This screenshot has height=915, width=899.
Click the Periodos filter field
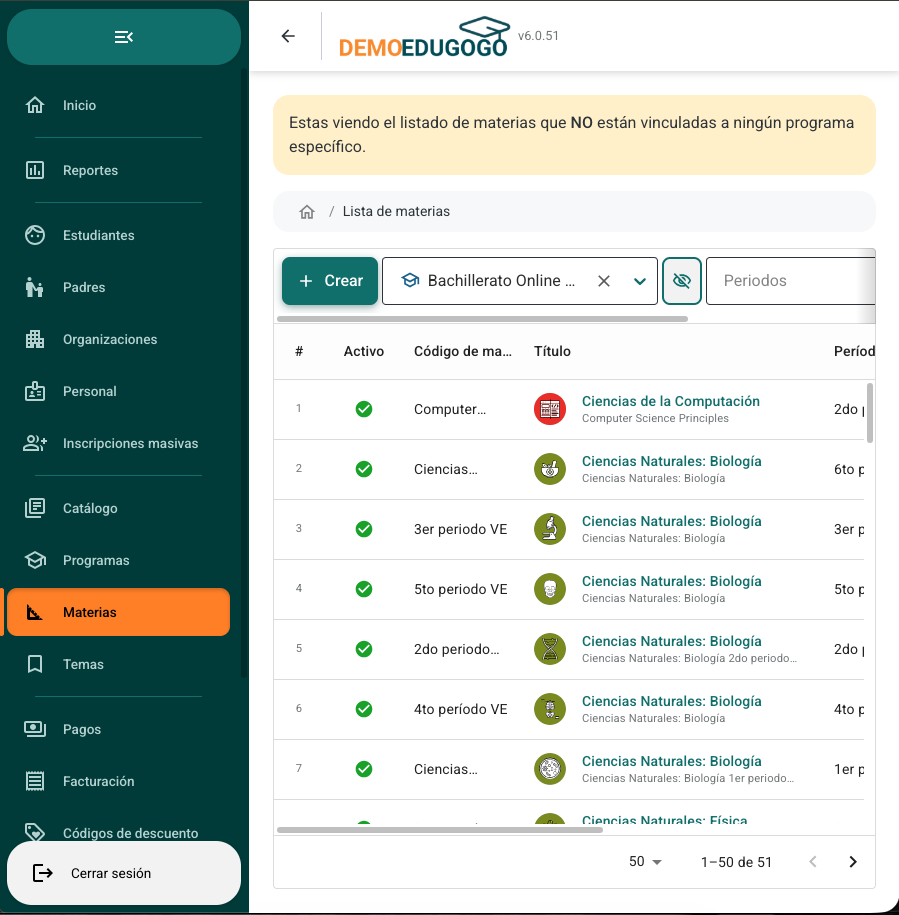point(790,281)
